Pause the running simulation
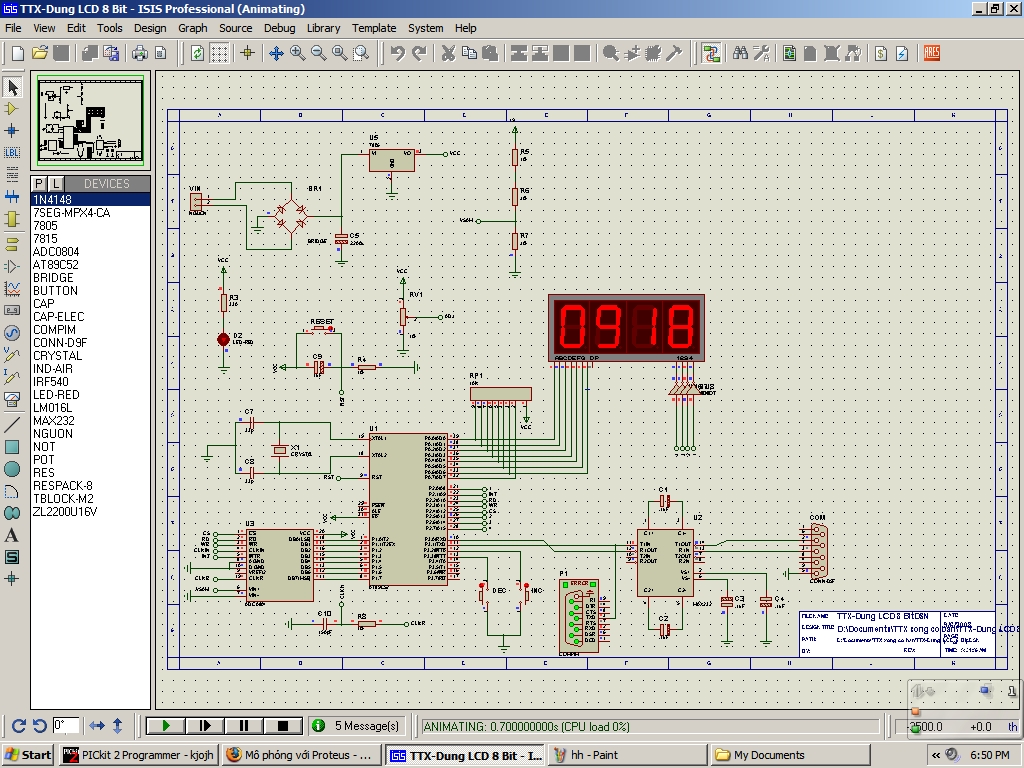The image size is (1024, 768). click(244, 726)
